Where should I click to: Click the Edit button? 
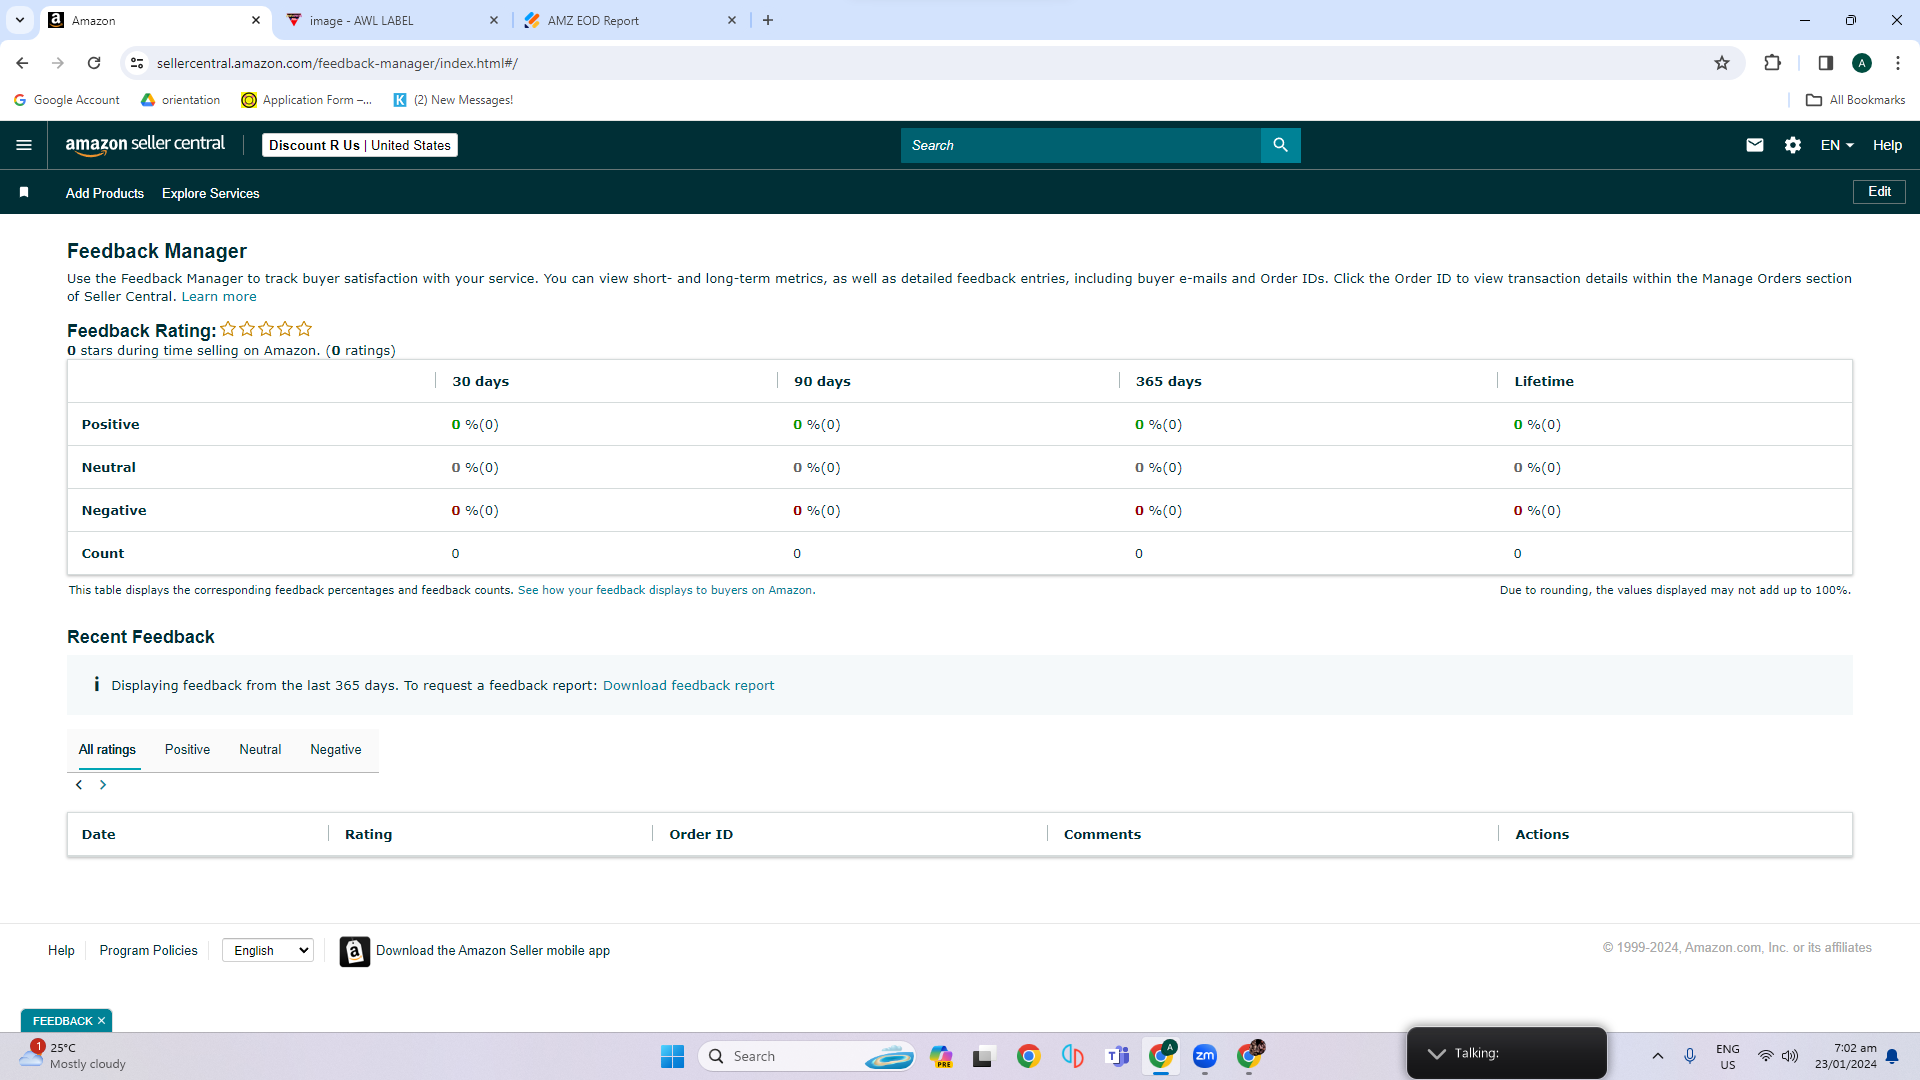pyautogui.click(x=1879, y=191)
